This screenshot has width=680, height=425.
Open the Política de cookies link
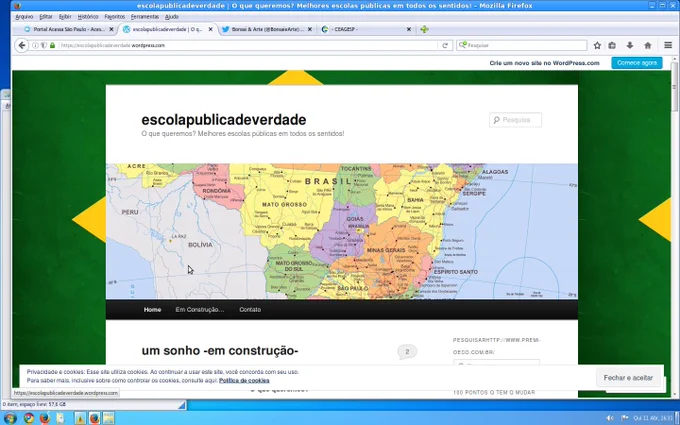tap(244, 380)
